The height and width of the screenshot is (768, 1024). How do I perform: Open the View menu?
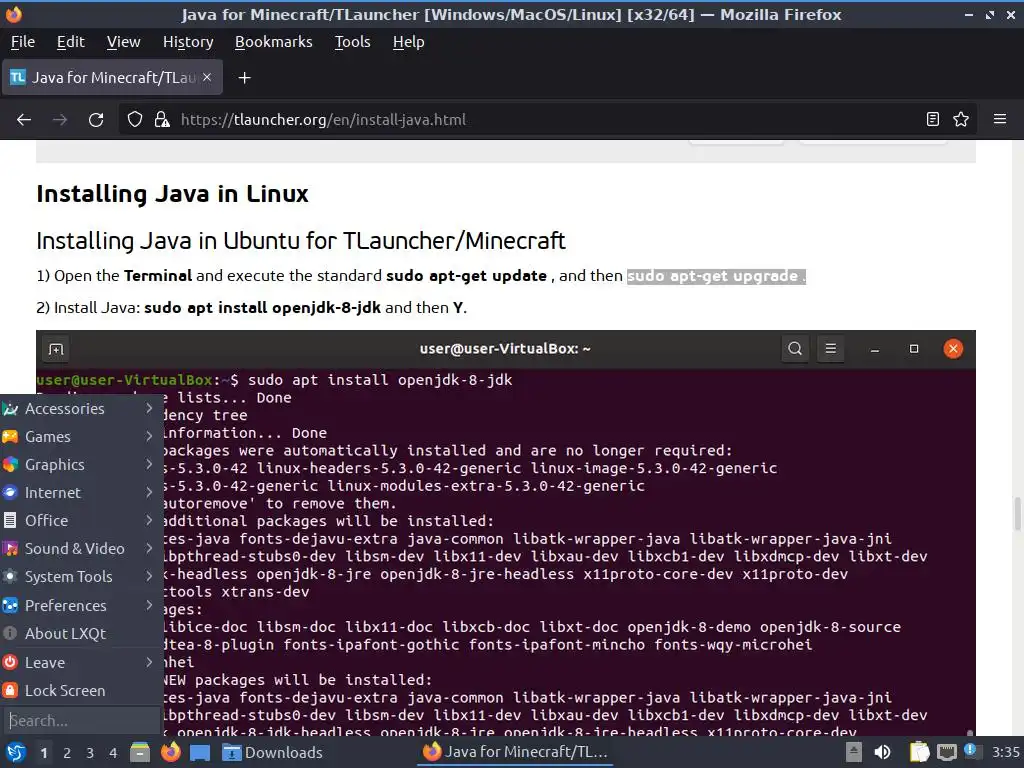point(123,42)
